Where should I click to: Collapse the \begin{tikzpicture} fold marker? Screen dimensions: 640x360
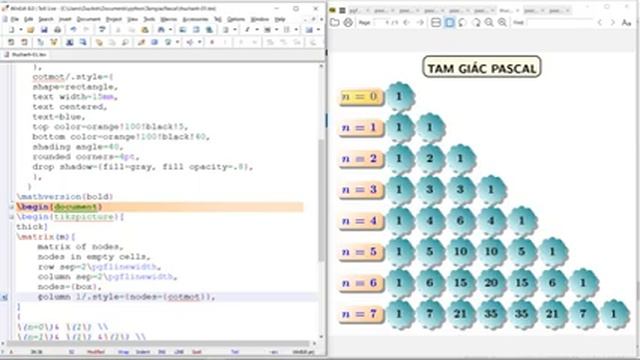[11, 217]
